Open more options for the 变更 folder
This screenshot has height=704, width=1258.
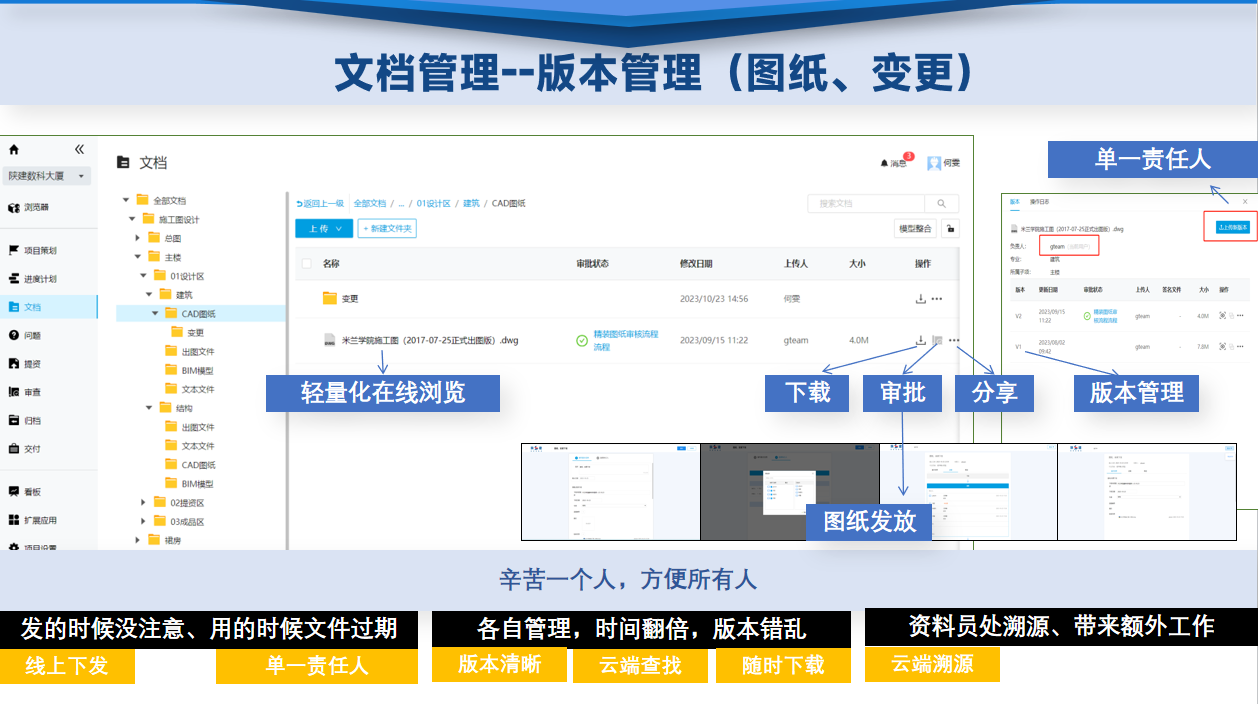937,298
